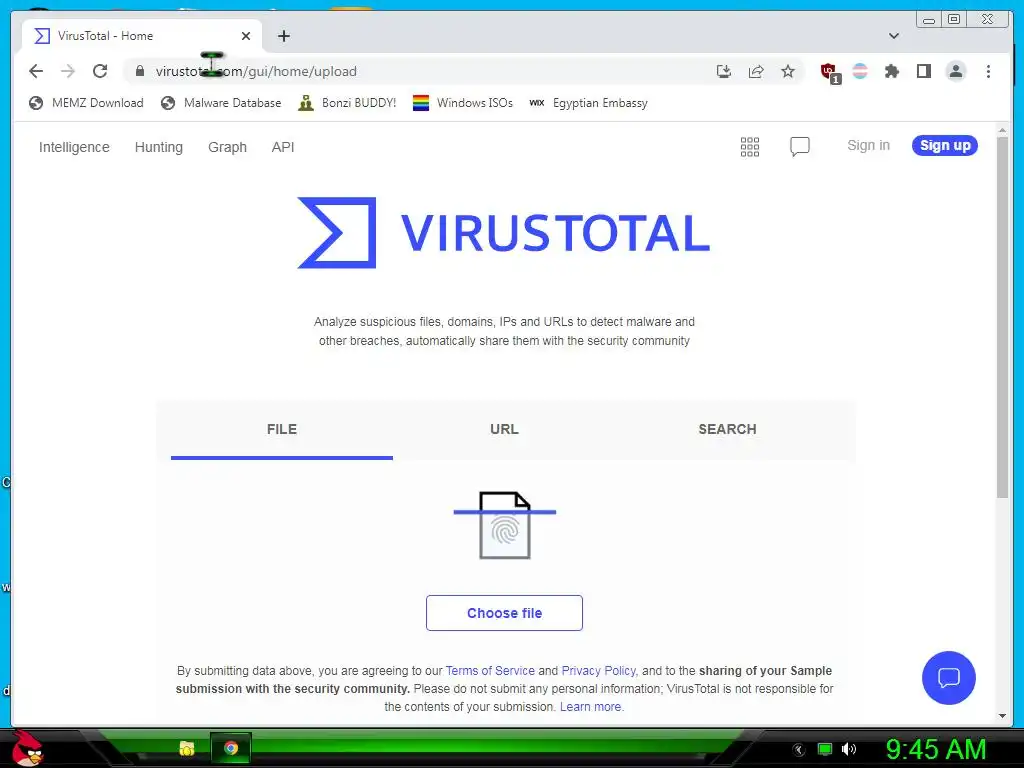Open the Privacy Policy link
The image size is (1024, 768).
pos(598,671)
